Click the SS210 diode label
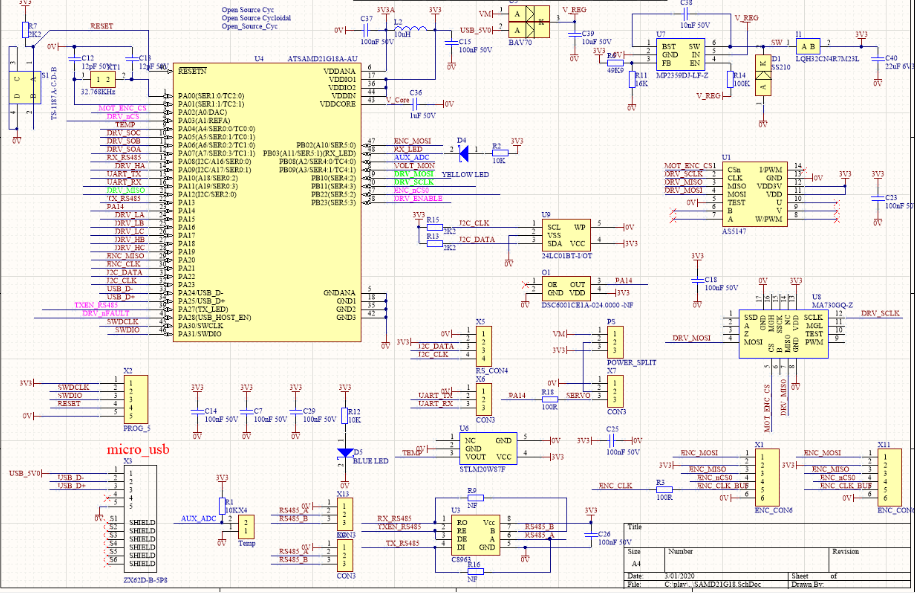 (781, 67)
